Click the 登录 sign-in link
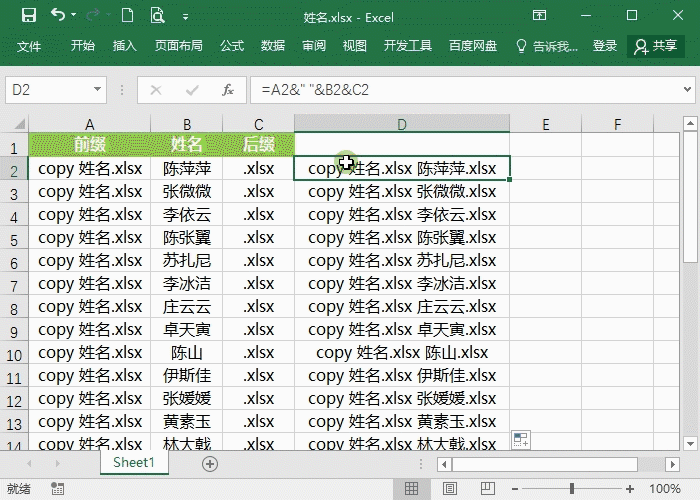Image resolution: width=700 pixels, height=500 pixels. point(605,46)
